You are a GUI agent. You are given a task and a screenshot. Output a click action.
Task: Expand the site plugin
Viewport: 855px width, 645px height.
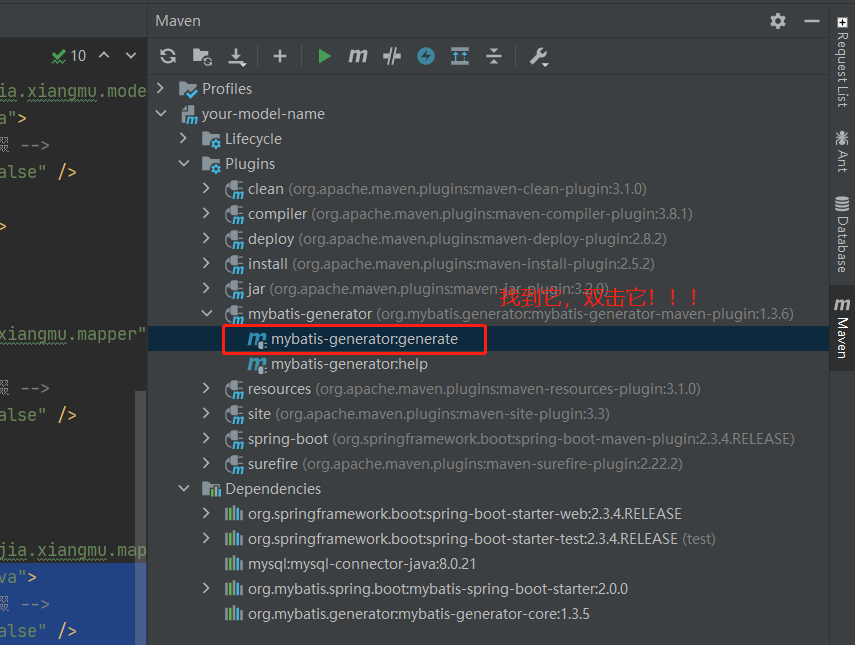coord(206,413)
